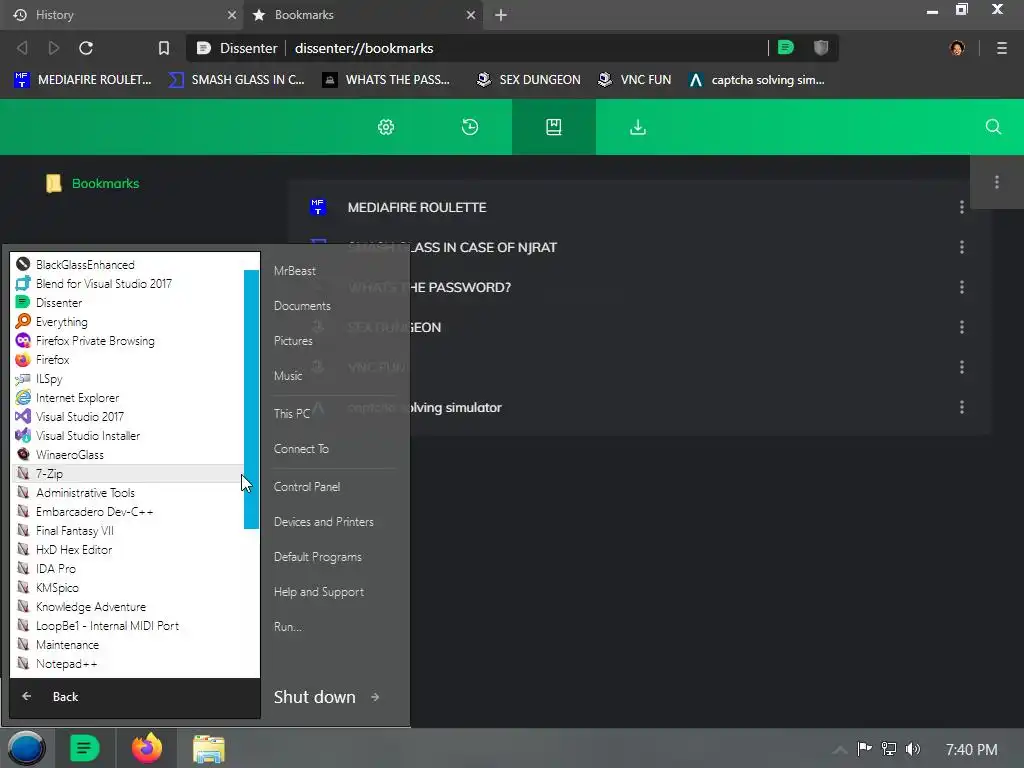
Task: Open Dissenter from the taskbar
Action: click(84, 748)
